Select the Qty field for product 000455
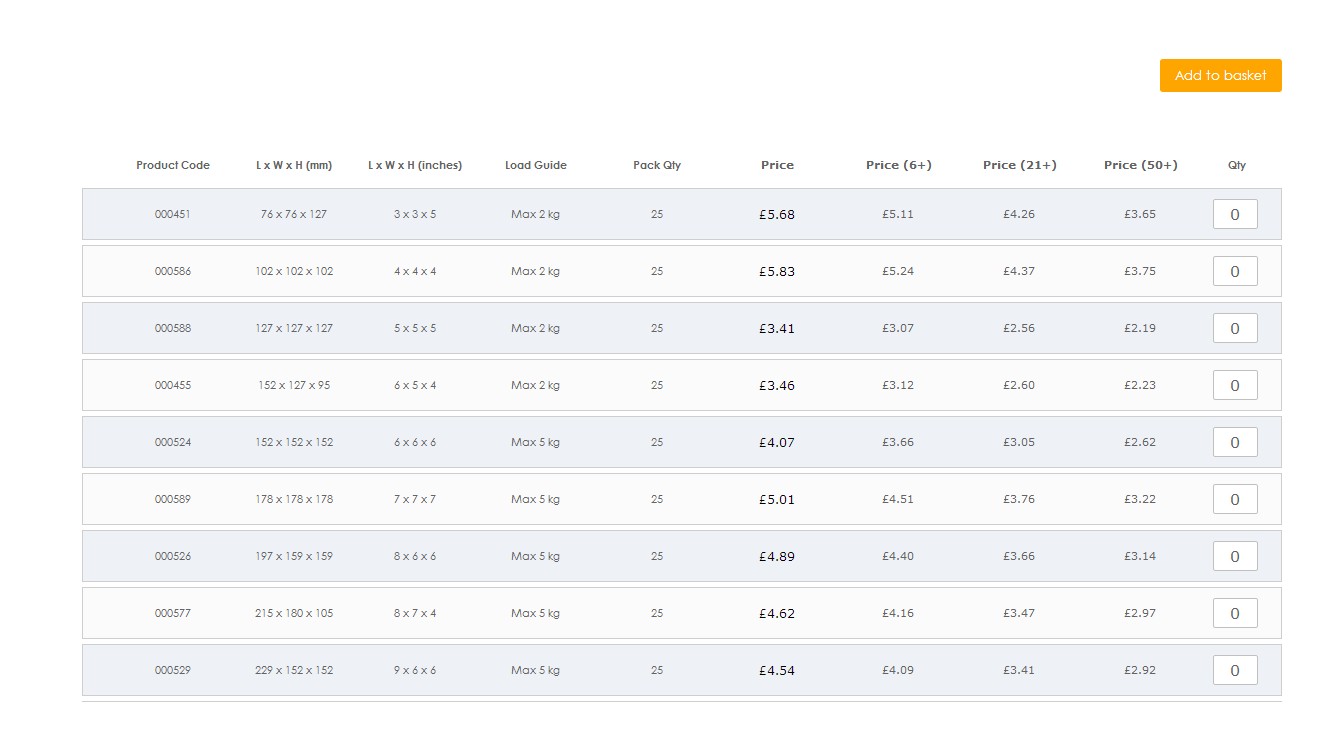 tap(1234, 385)
